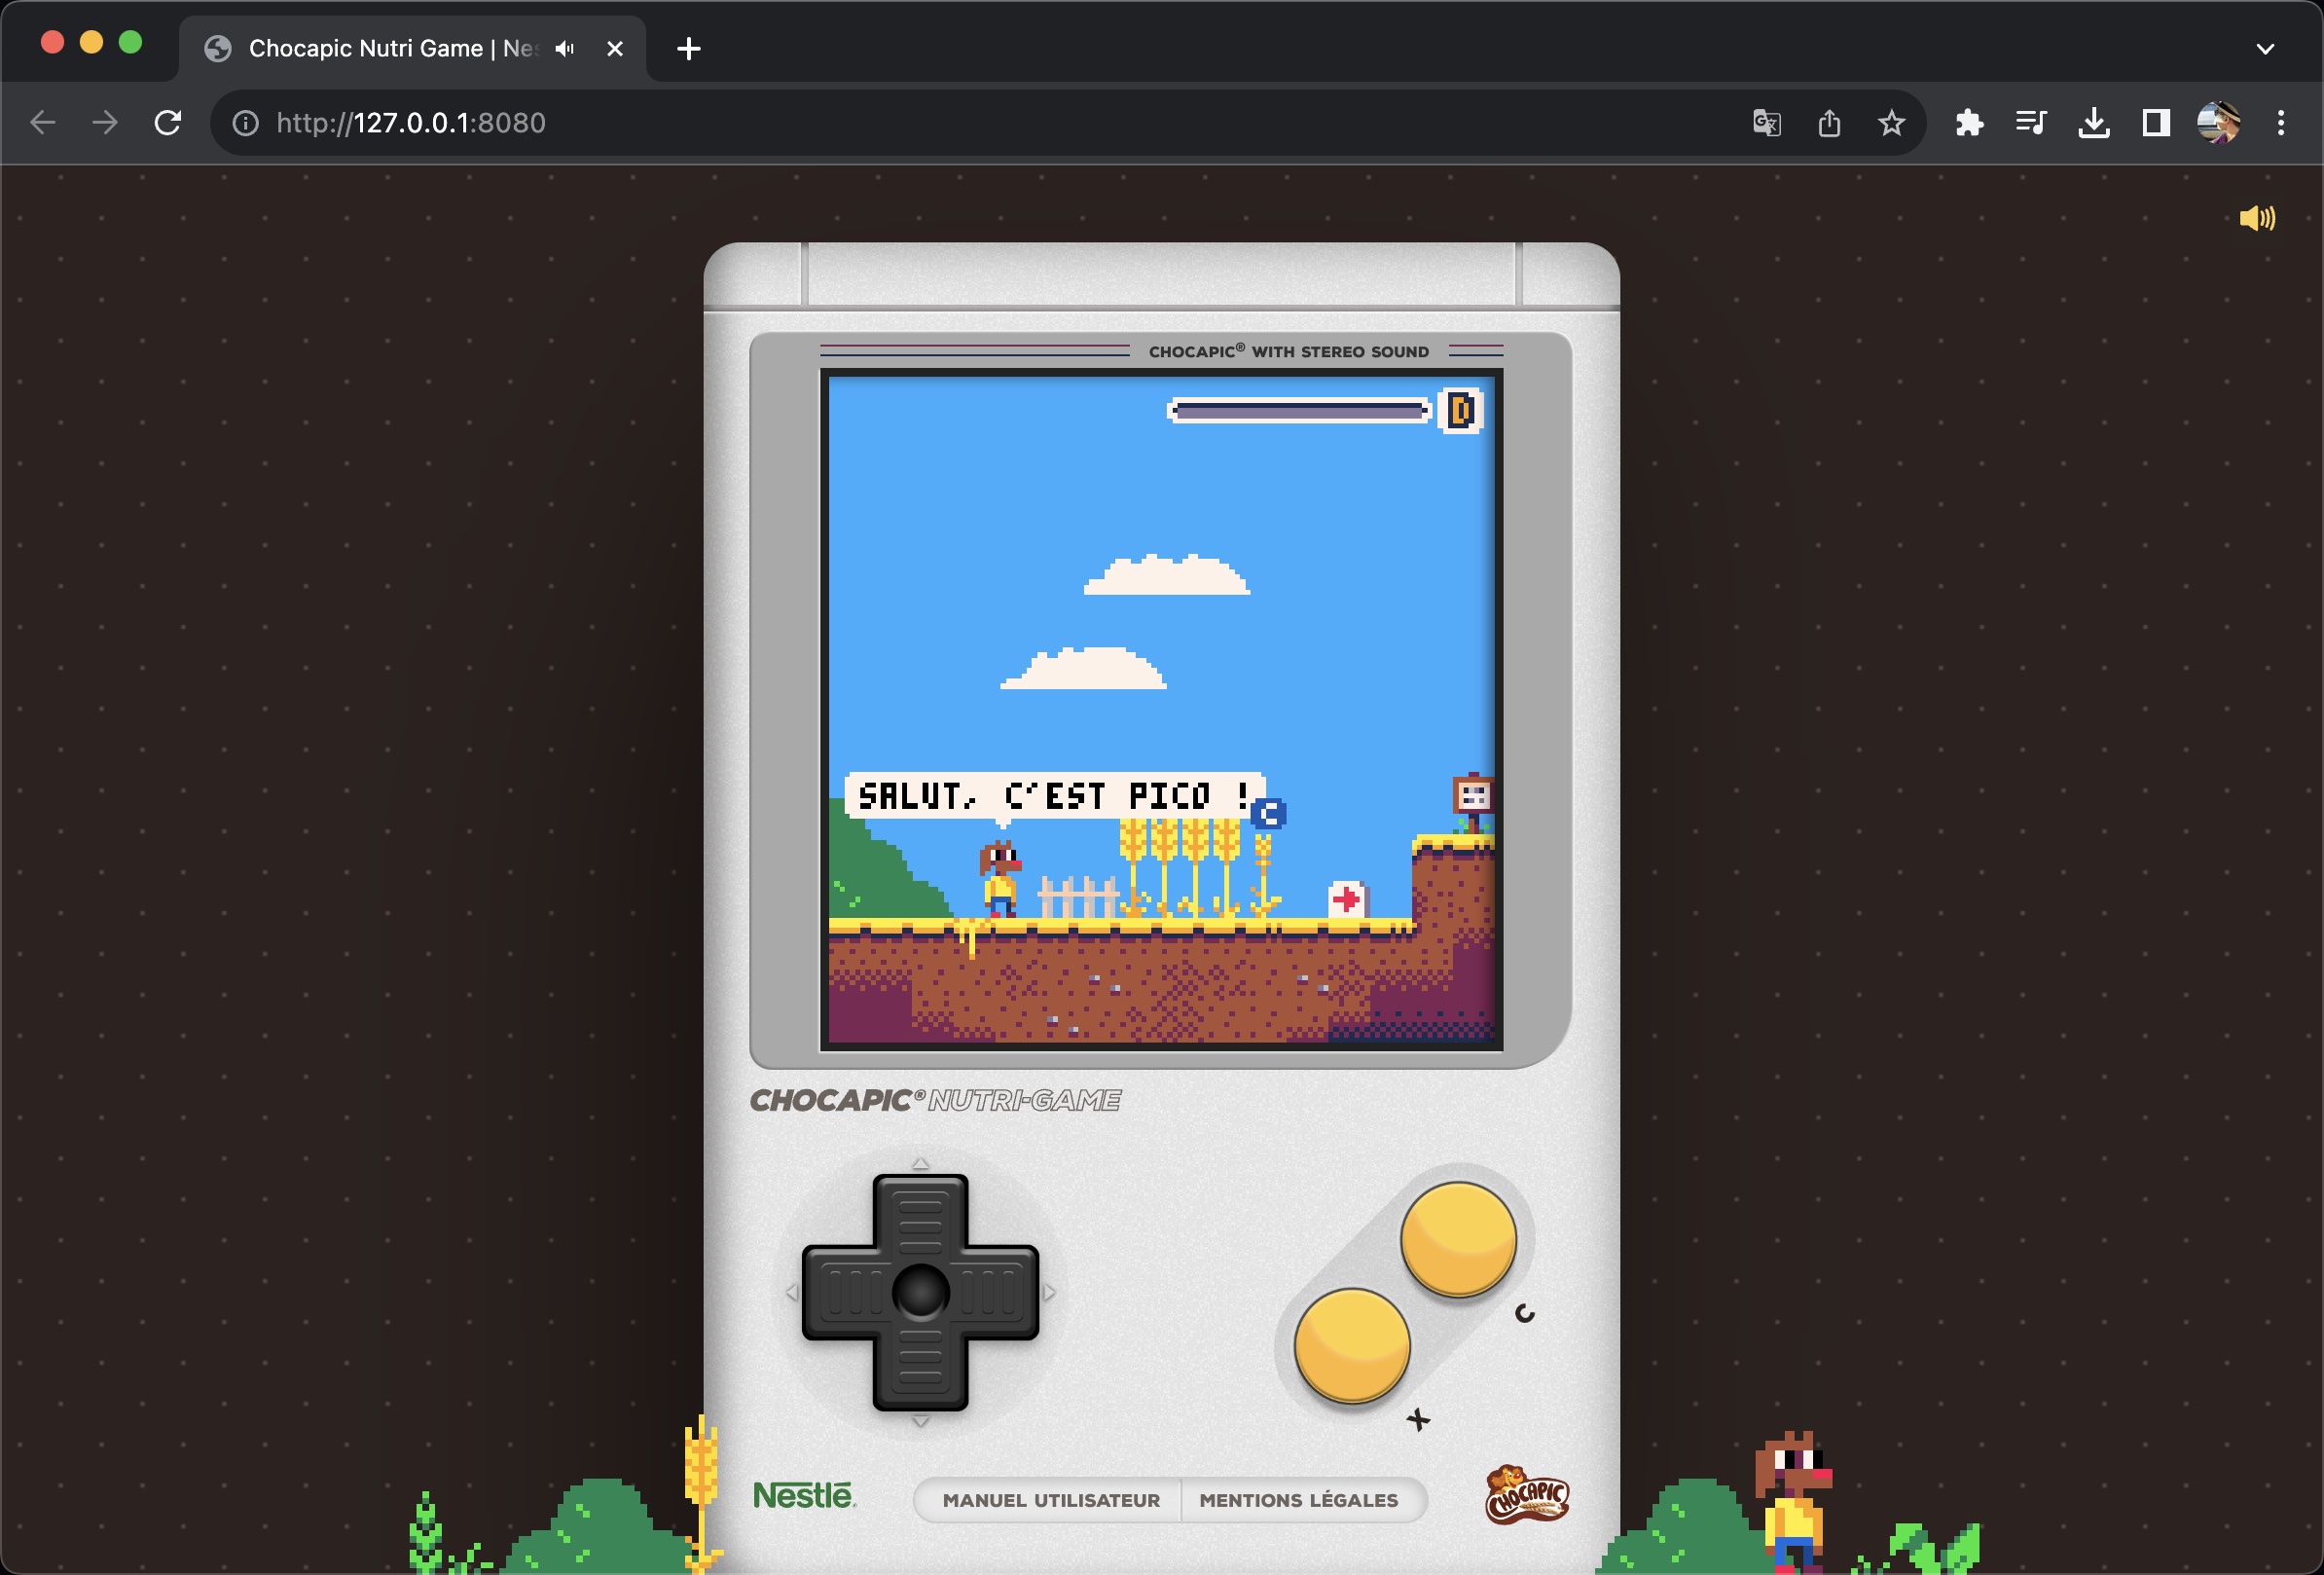Image resolution: width=2324 pixels, height=1575 pixels.
Task: Mute the tab audio indicator
Action: click(x=565, y=48)
